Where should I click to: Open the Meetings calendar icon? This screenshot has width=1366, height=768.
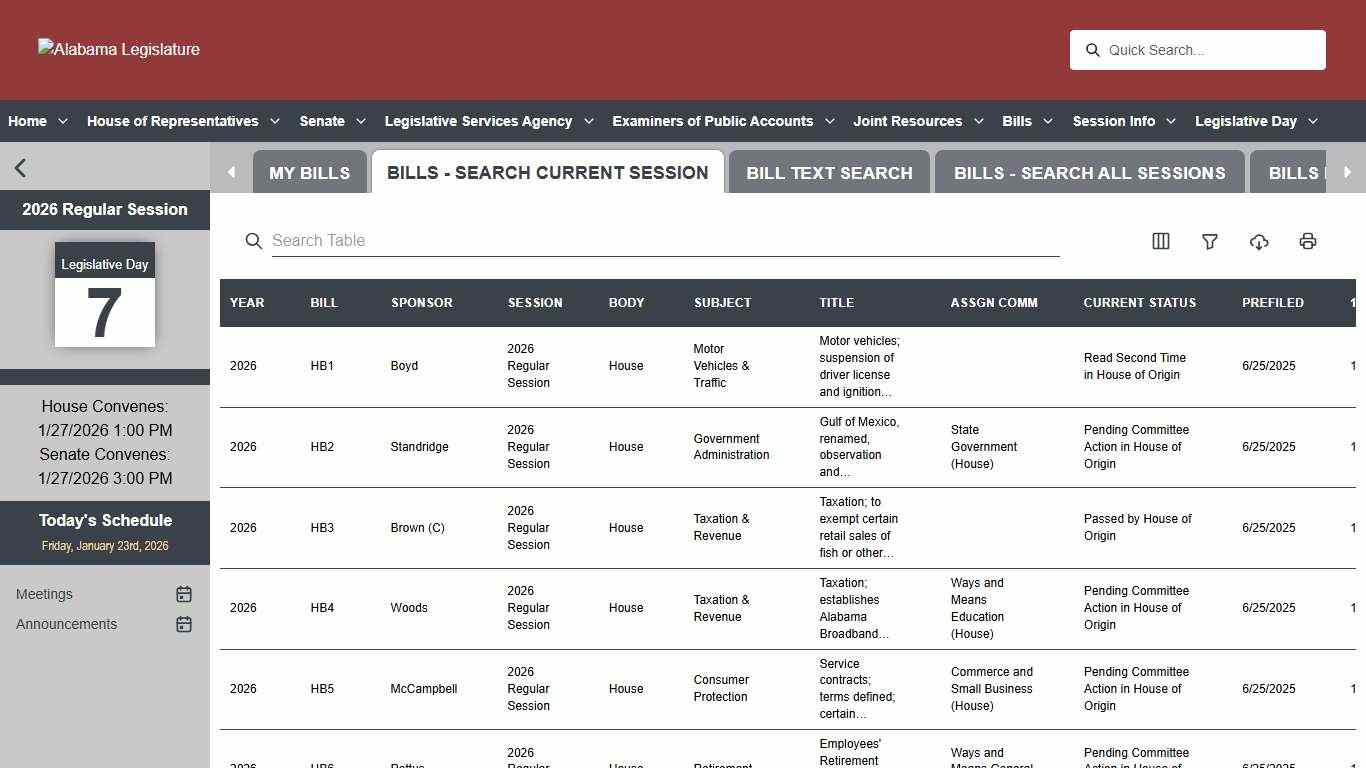click(184, 594)
